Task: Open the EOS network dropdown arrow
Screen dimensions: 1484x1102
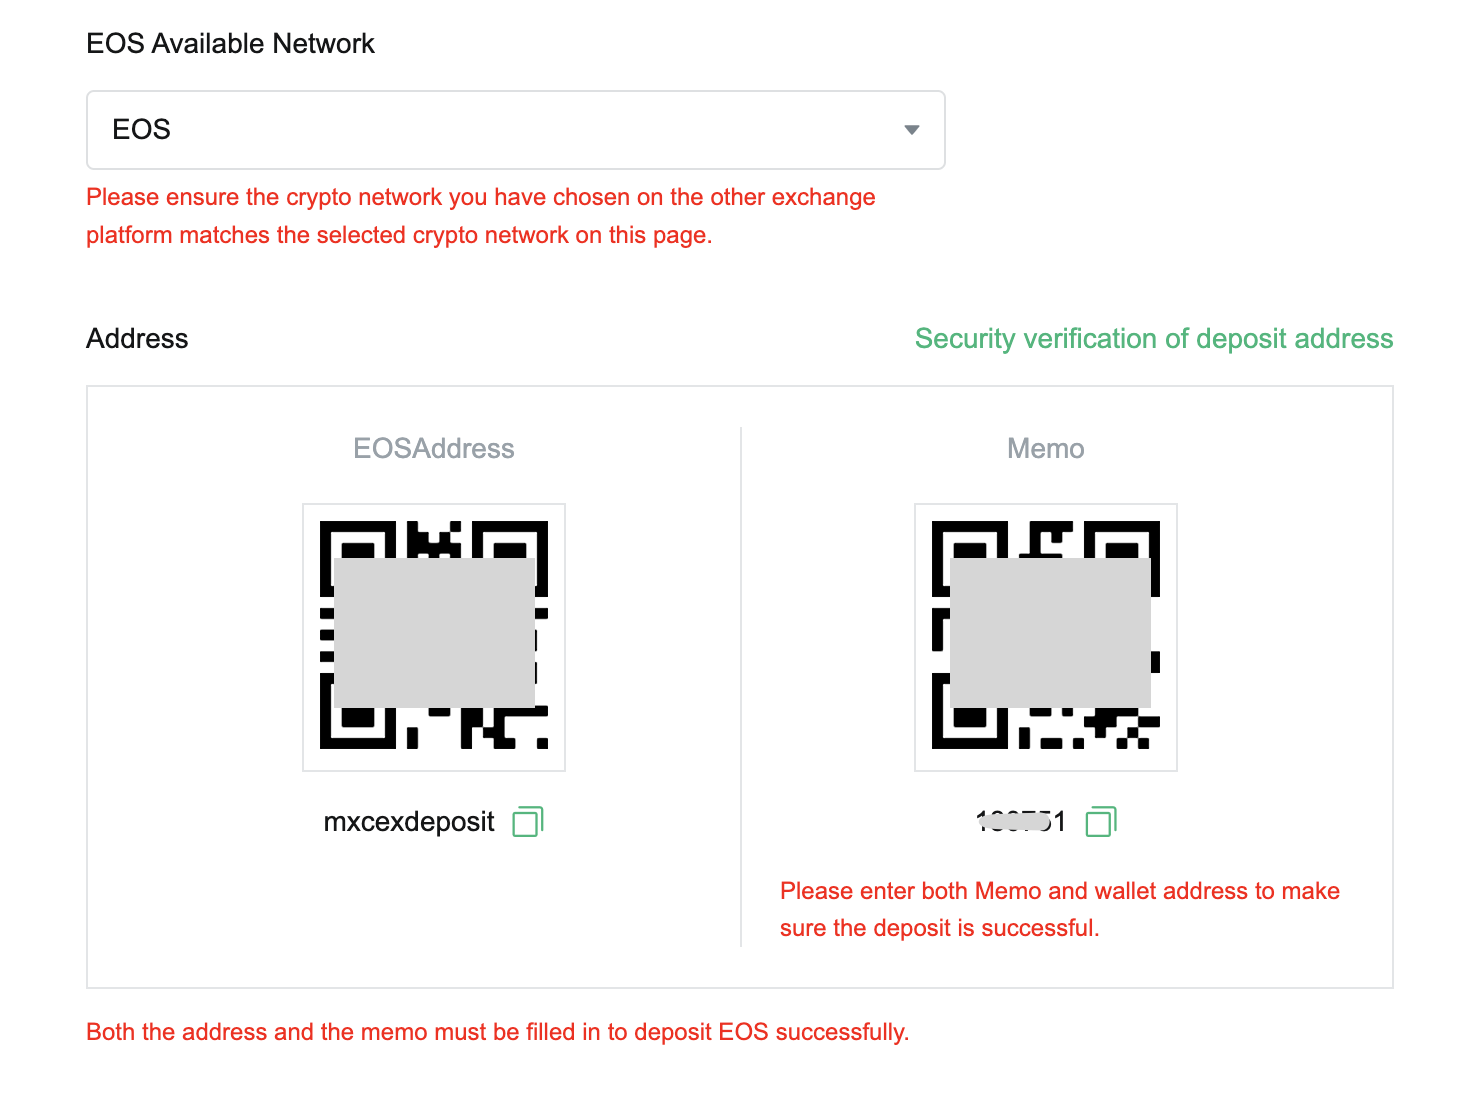Action: pos(911,130)
